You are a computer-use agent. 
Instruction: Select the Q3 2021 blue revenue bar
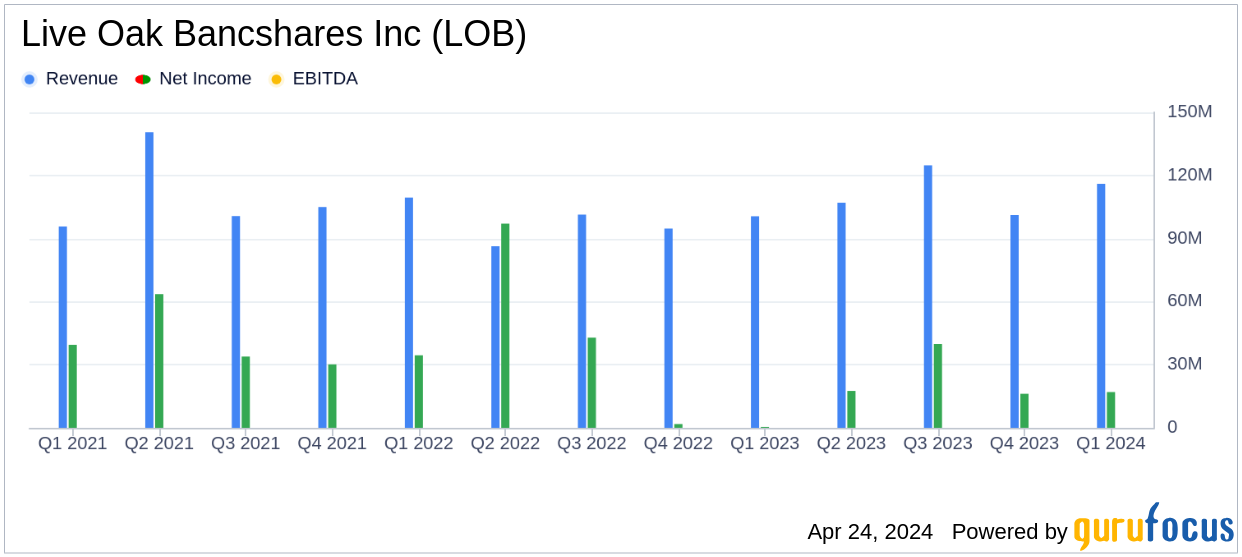coord(236,322)
